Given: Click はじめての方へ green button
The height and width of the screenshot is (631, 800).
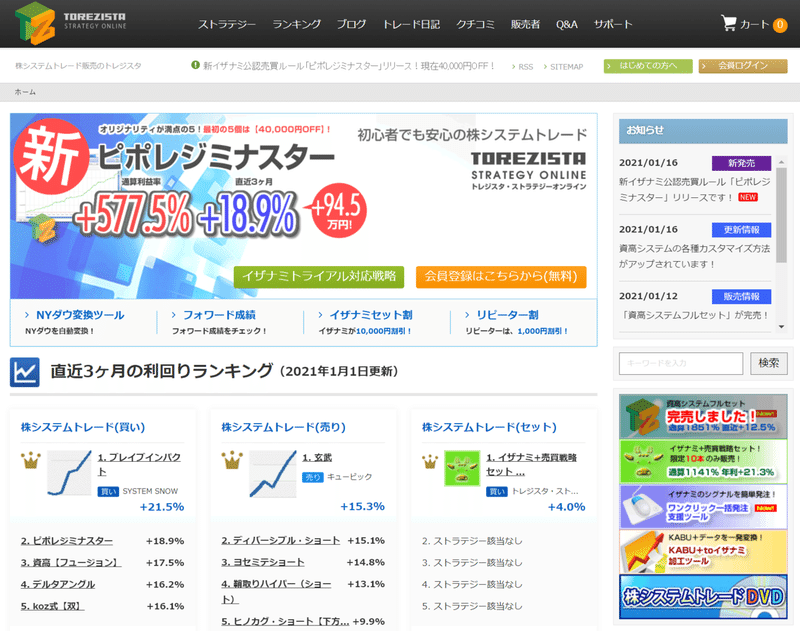Looking at the screenshot, I should click(648, 66).
